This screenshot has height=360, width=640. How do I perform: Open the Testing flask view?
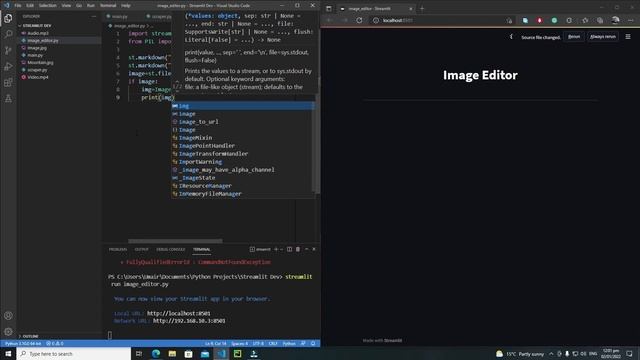click(x=8, y=98)
